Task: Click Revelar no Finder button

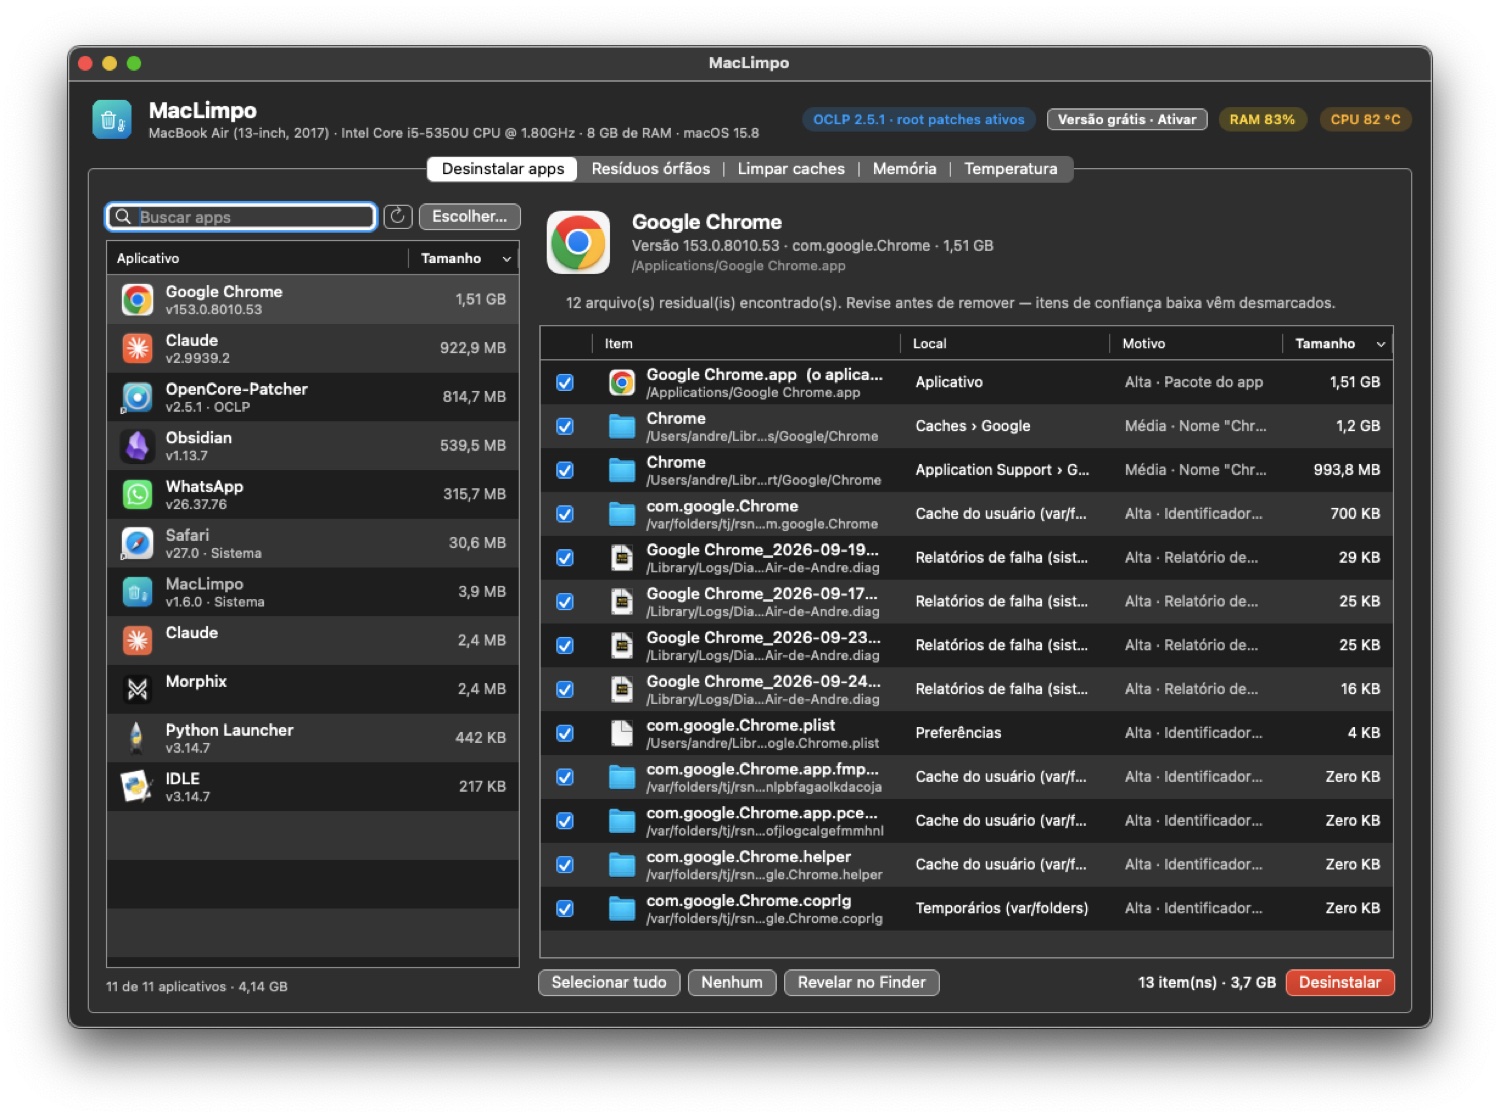Action: (x=862, y=982)
